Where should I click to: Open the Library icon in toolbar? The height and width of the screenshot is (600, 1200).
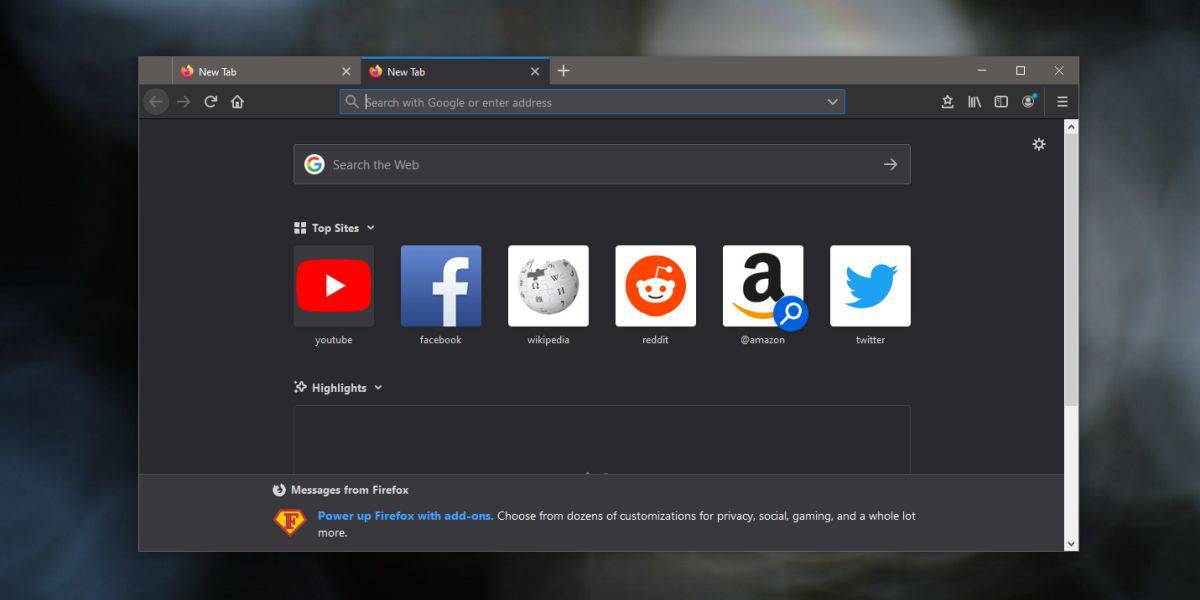974,102
